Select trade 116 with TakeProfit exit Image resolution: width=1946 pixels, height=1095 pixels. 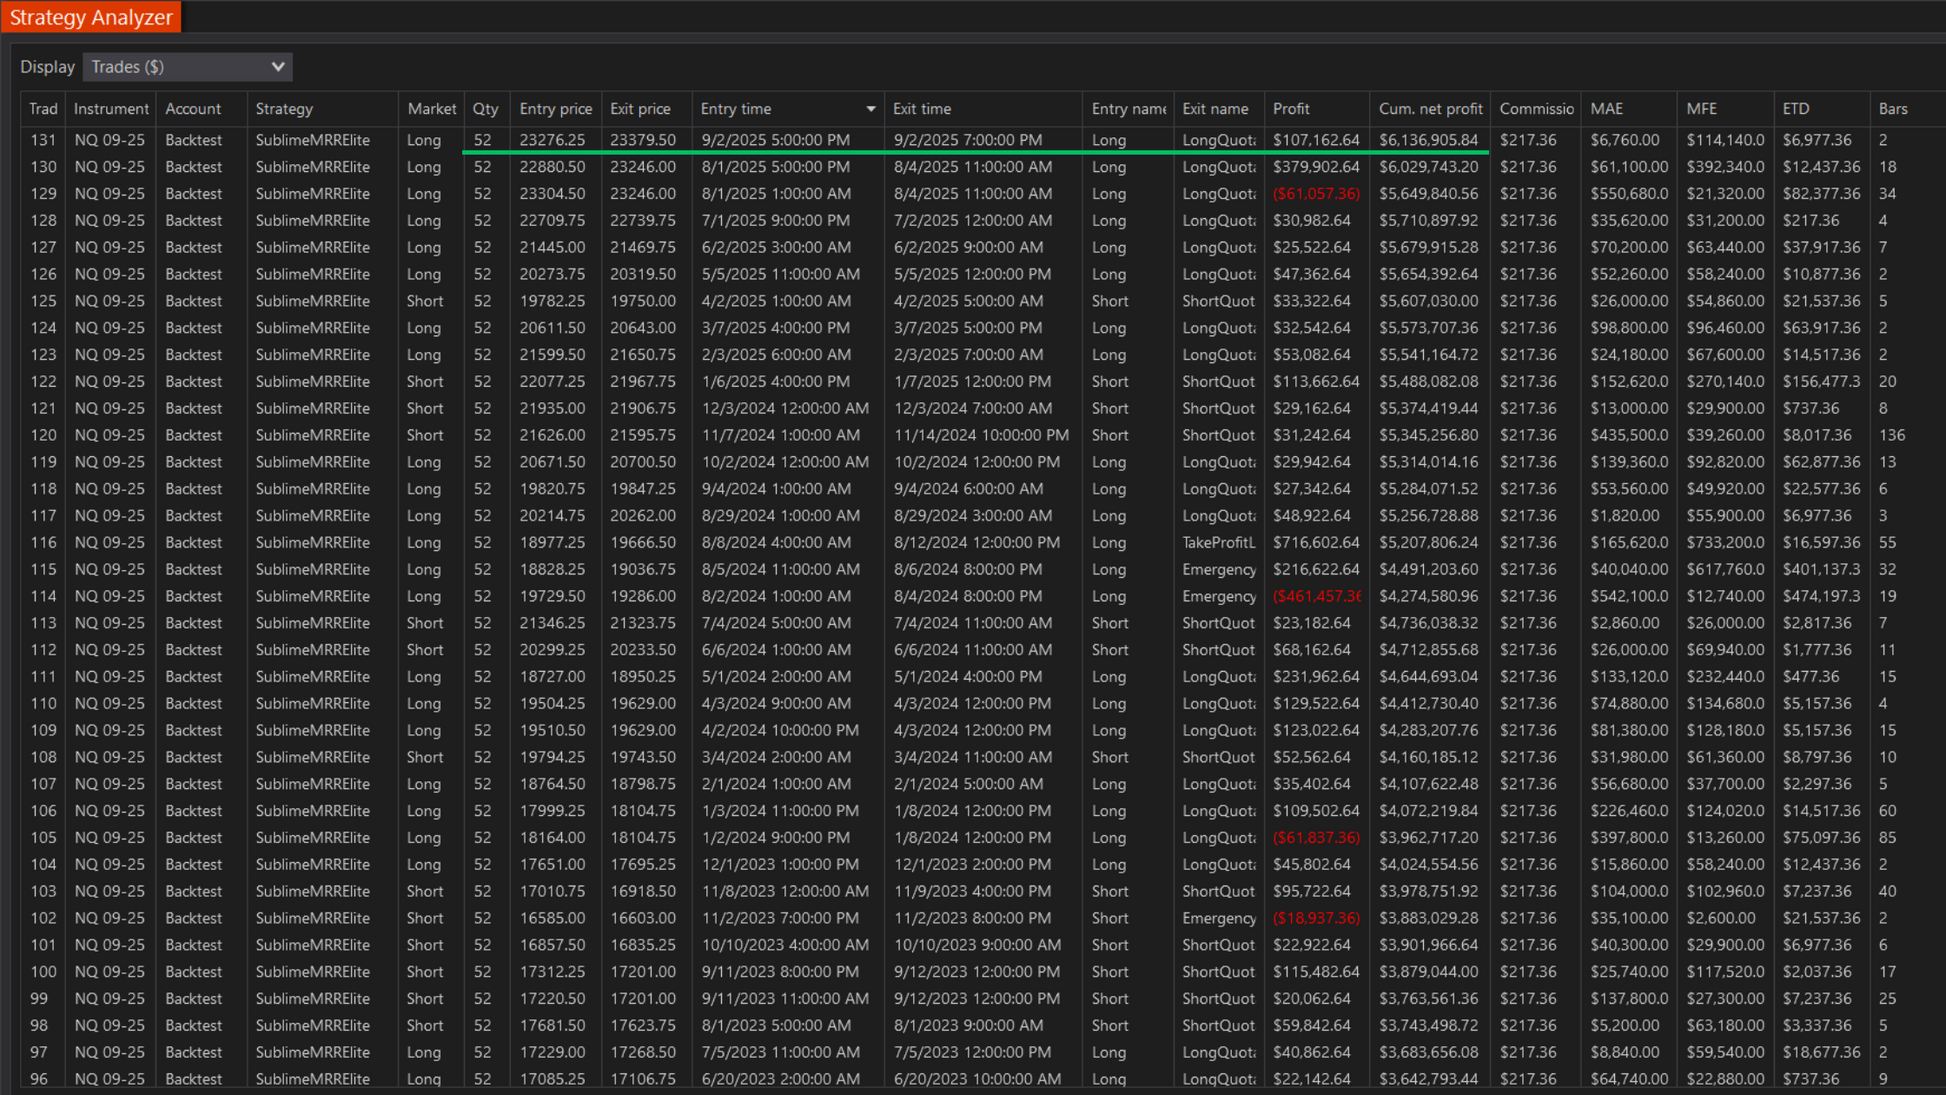pos(1218,542)
